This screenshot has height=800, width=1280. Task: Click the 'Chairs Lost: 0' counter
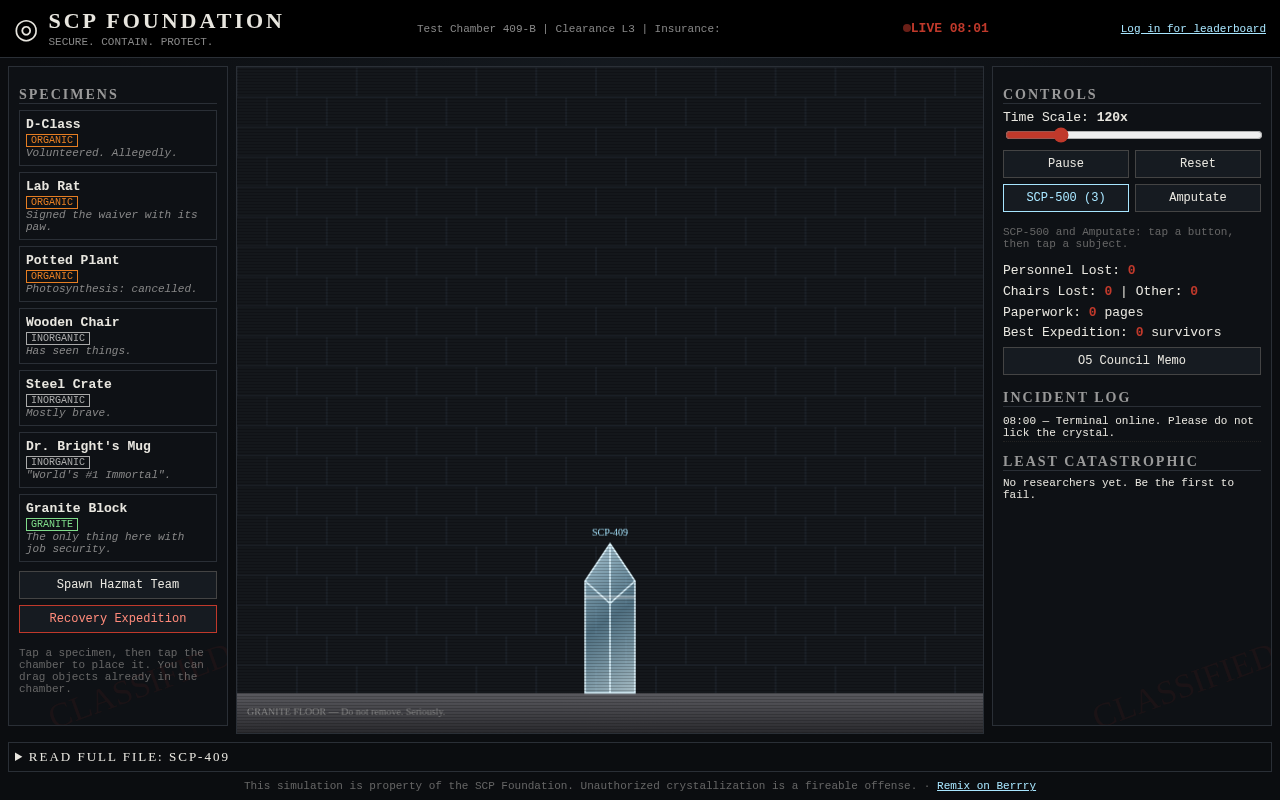click(x=1058, y=291)
